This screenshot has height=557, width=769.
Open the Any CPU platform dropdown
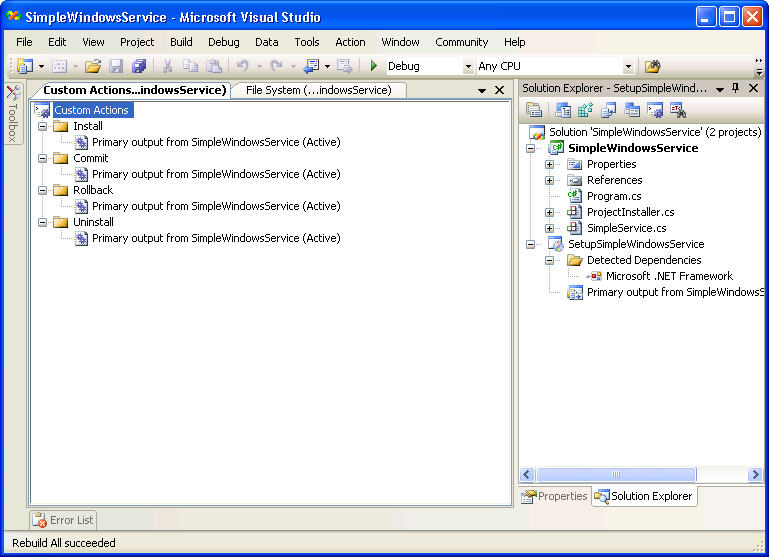tap(628, 66)
